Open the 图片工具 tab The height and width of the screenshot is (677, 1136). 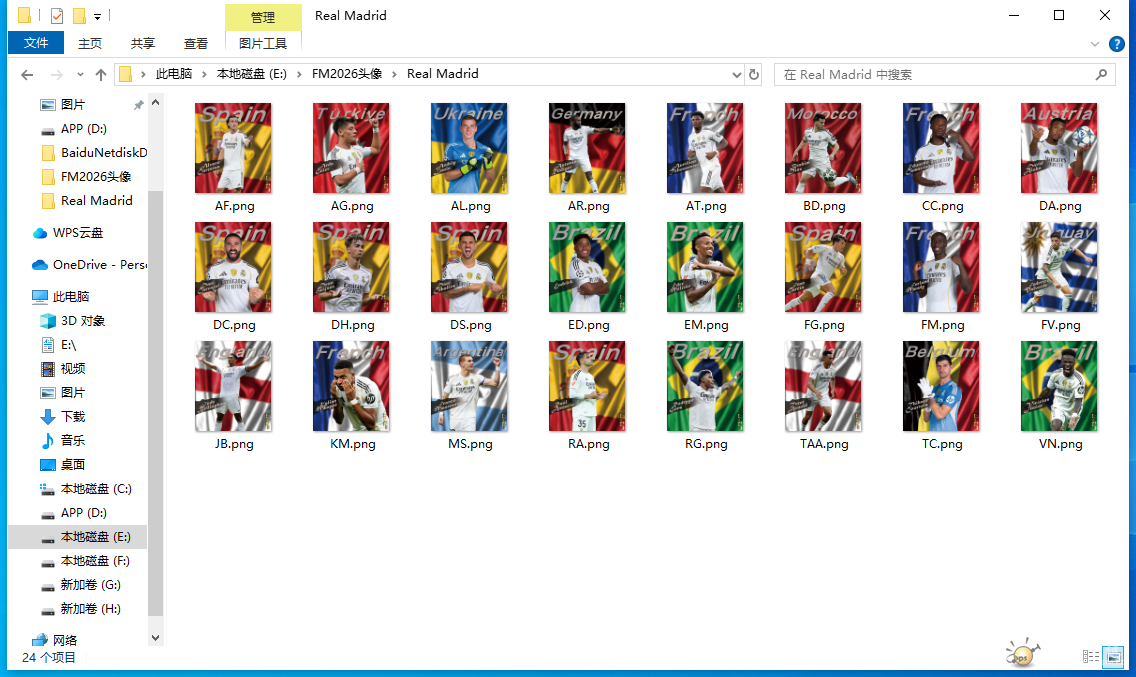(x=263, y=43)
